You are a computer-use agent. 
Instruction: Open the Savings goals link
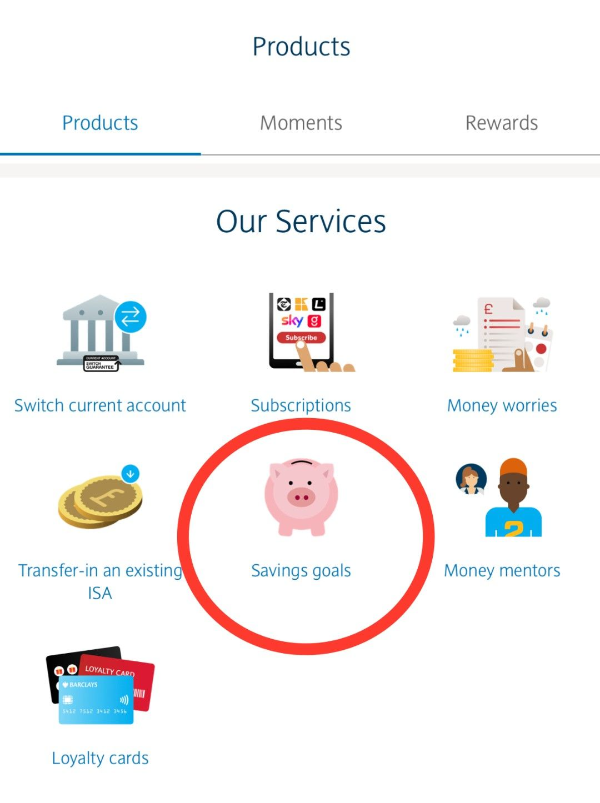click(x=301, y=570)
